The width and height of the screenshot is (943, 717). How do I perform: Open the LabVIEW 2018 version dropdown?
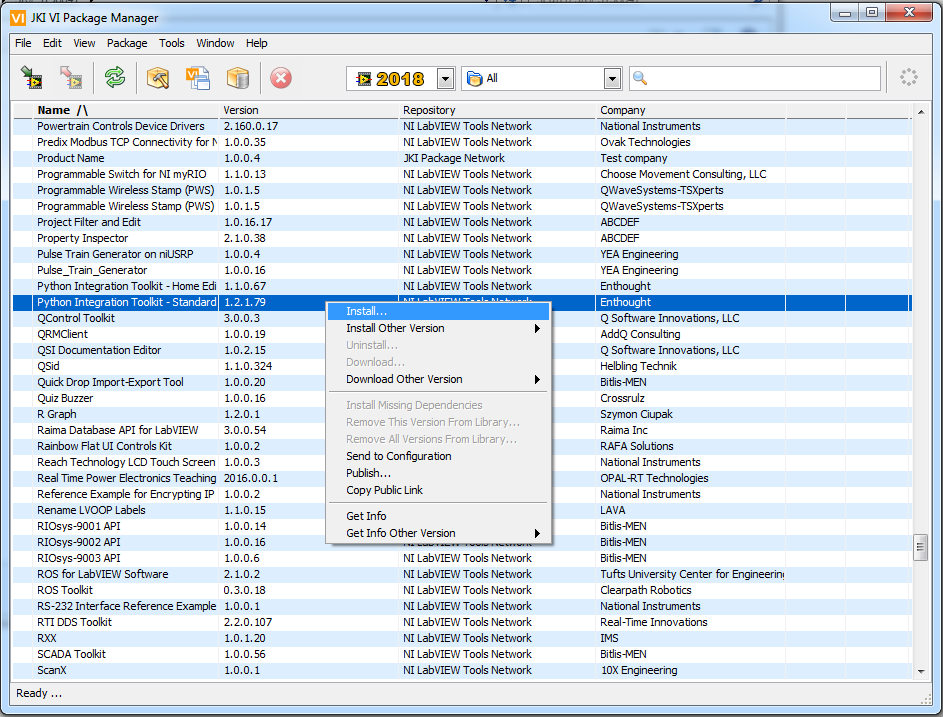(x=445, y=79)
